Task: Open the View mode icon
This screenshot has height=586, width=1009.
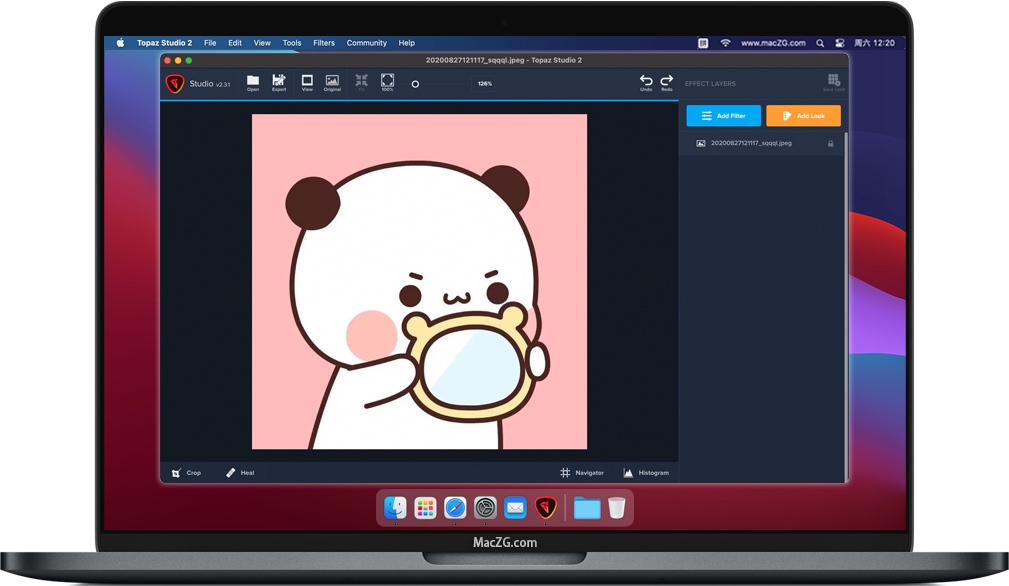Action: coord(307,82)
